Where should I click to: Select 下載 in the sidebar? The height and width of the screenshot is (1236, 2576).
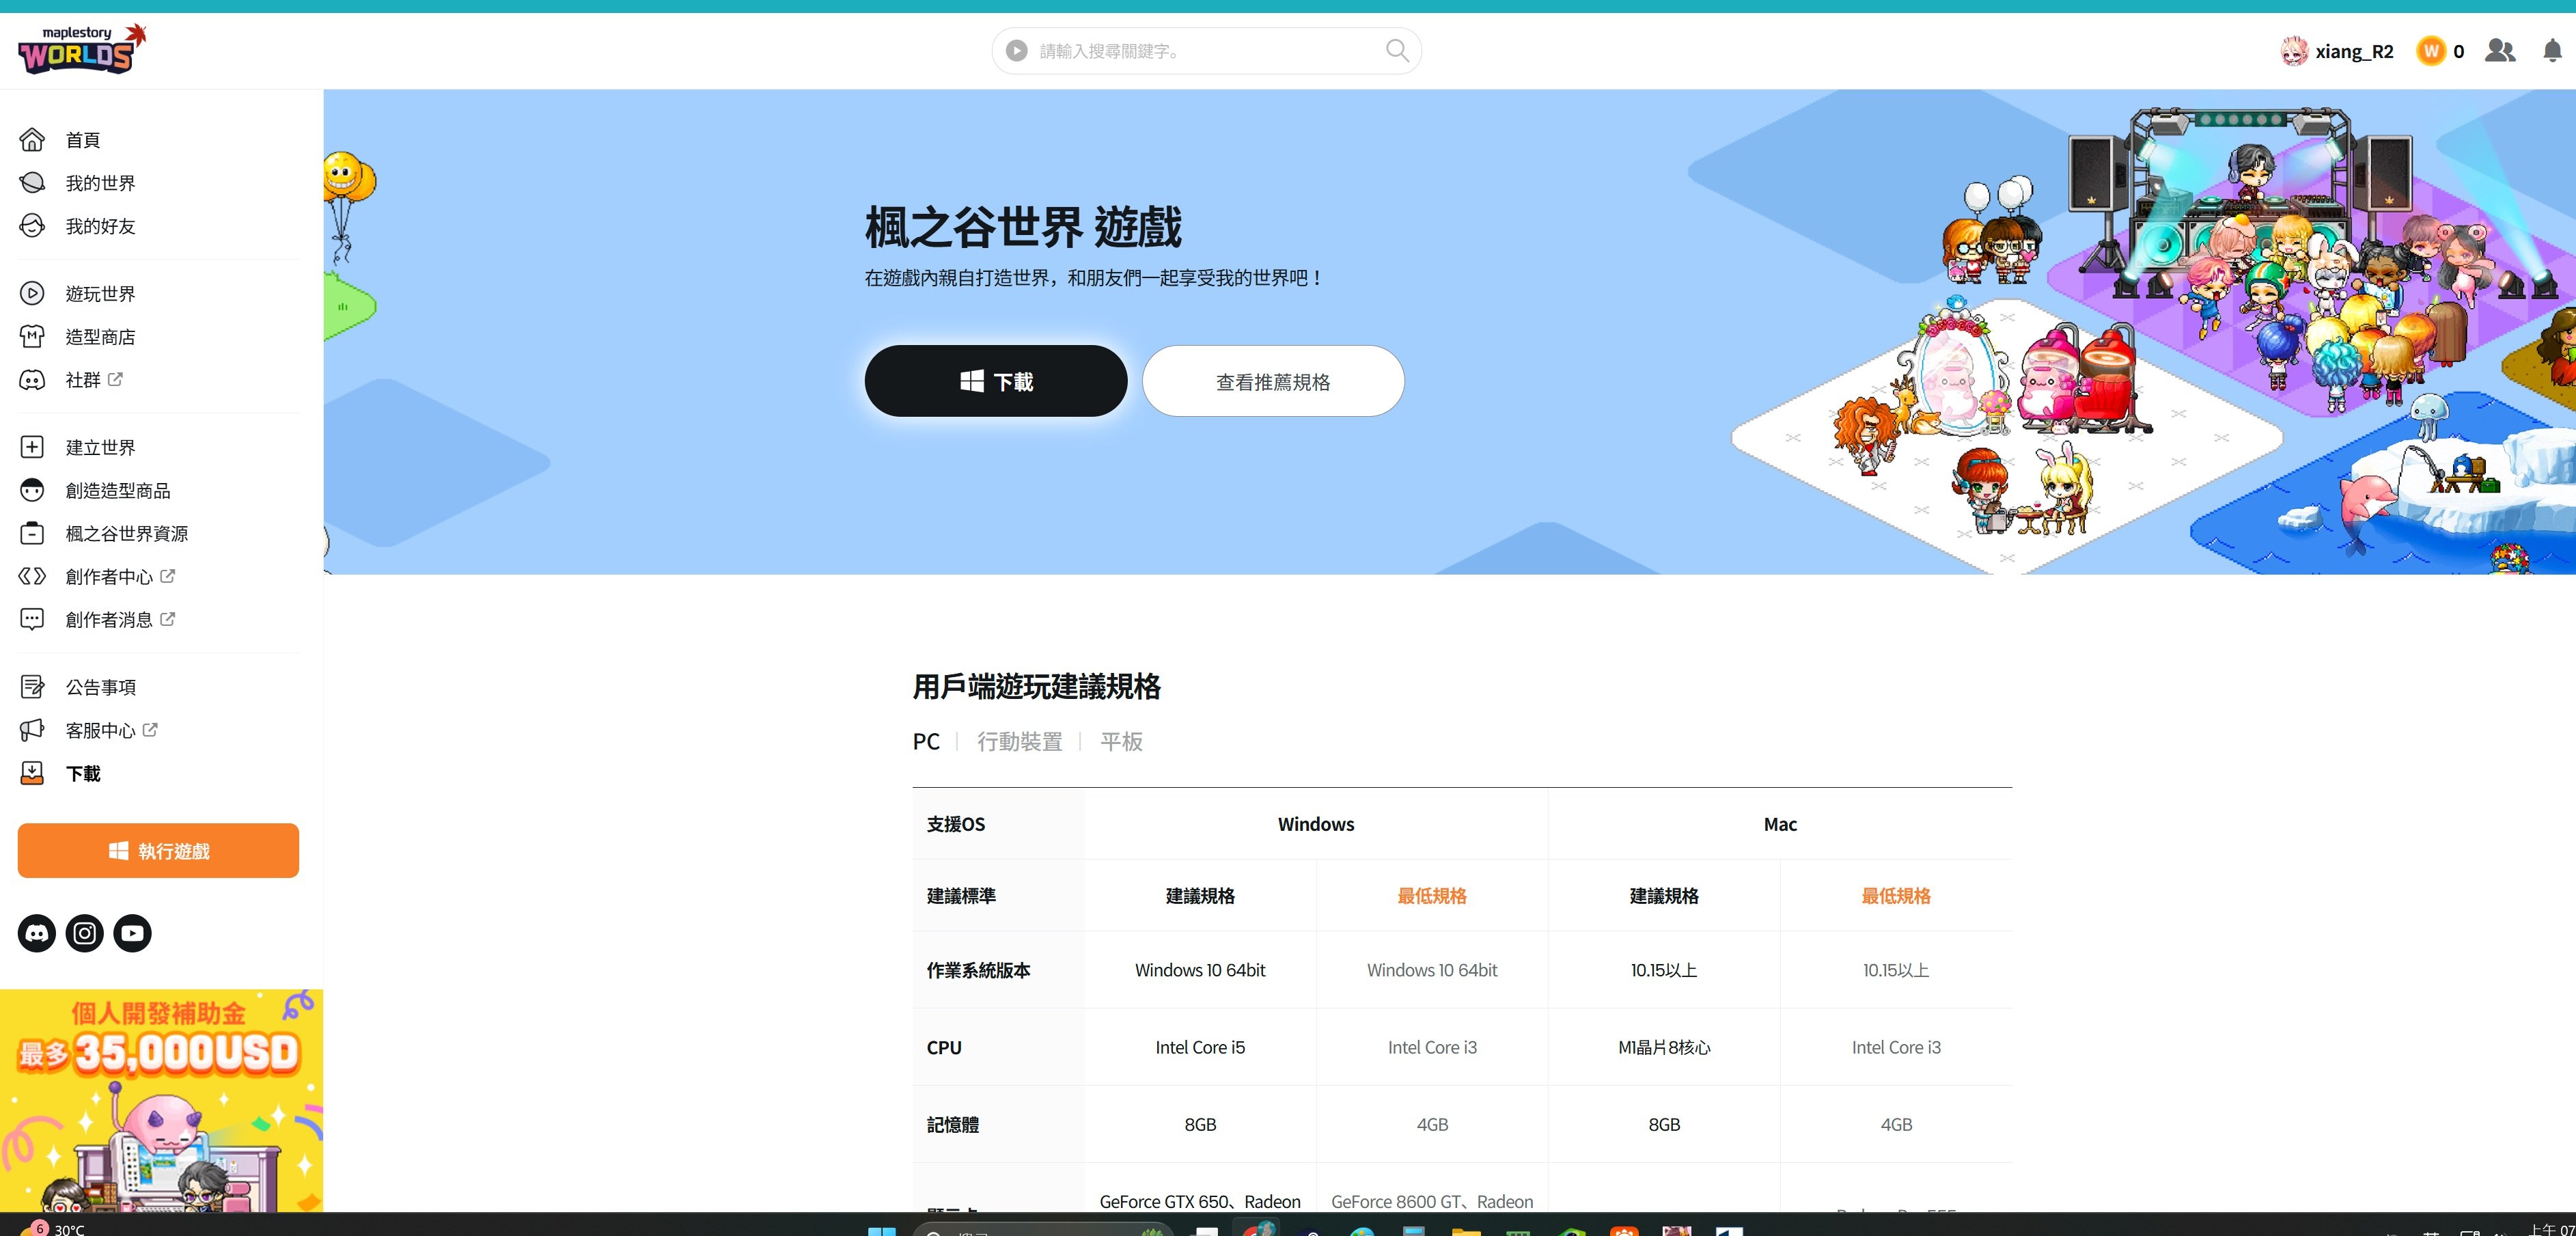83,773
